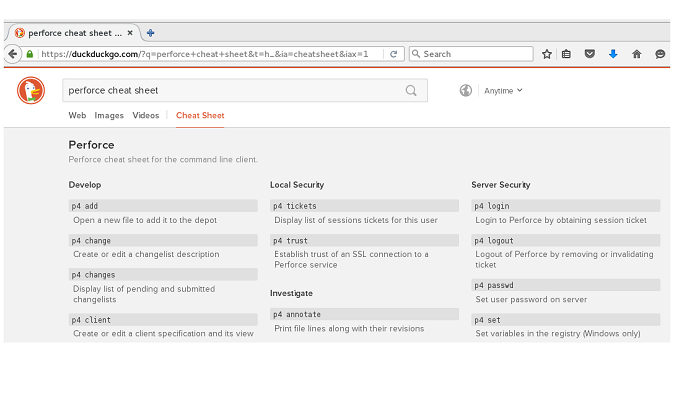Click the 'p4 change' command
This screenshot has width=700, height=397.
[x=163, y=240]
